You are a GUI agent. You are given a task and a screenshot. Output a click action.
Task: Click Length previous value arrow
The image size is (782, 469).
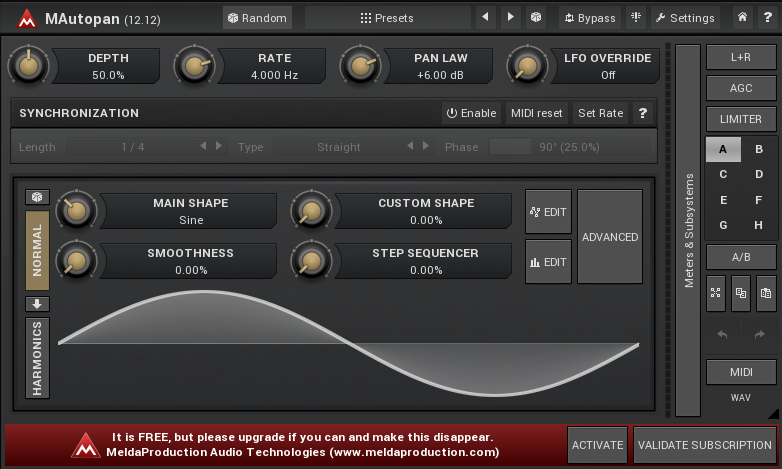203,146
